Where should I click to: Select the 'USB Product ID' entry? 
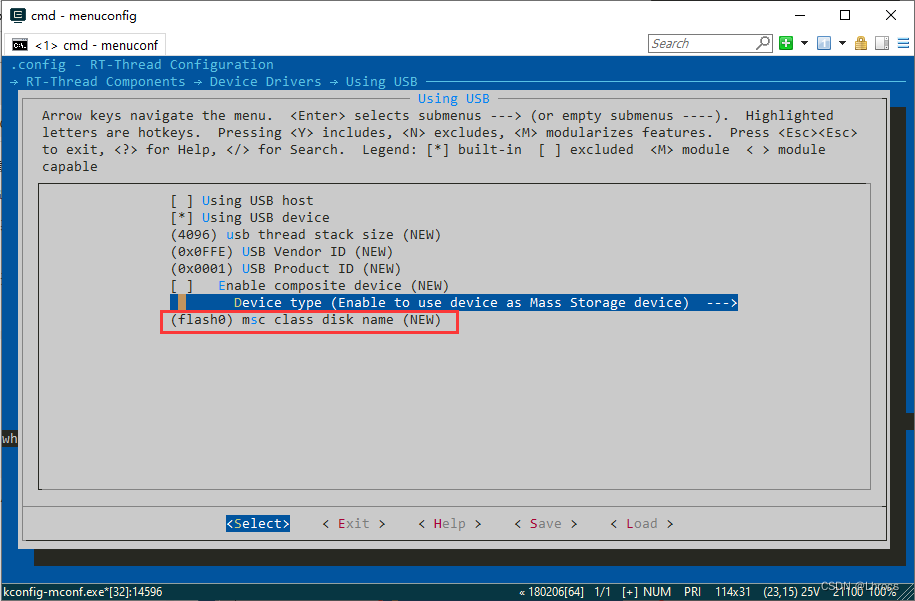click(x=286, y=268)
